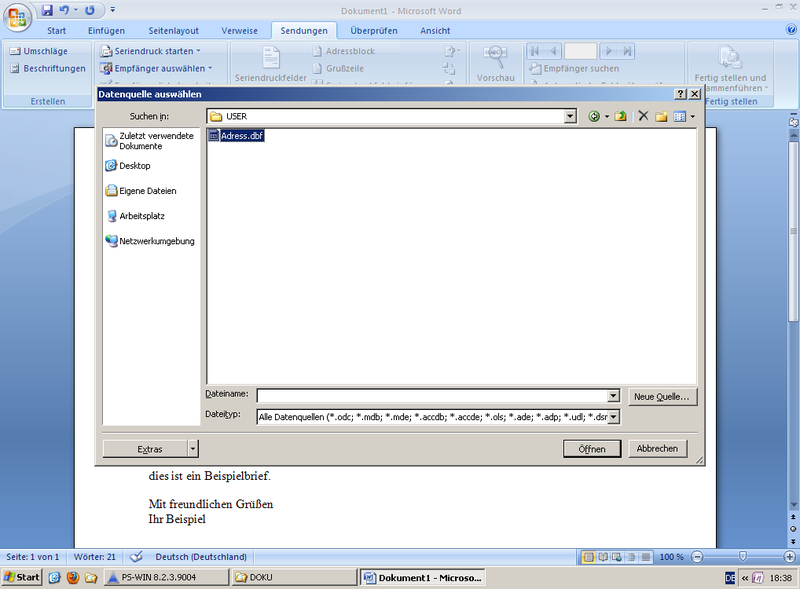This screenshot has width=800, height=589.
Task: Open the Dateityp filter dropdown
Action: (613, 417)
